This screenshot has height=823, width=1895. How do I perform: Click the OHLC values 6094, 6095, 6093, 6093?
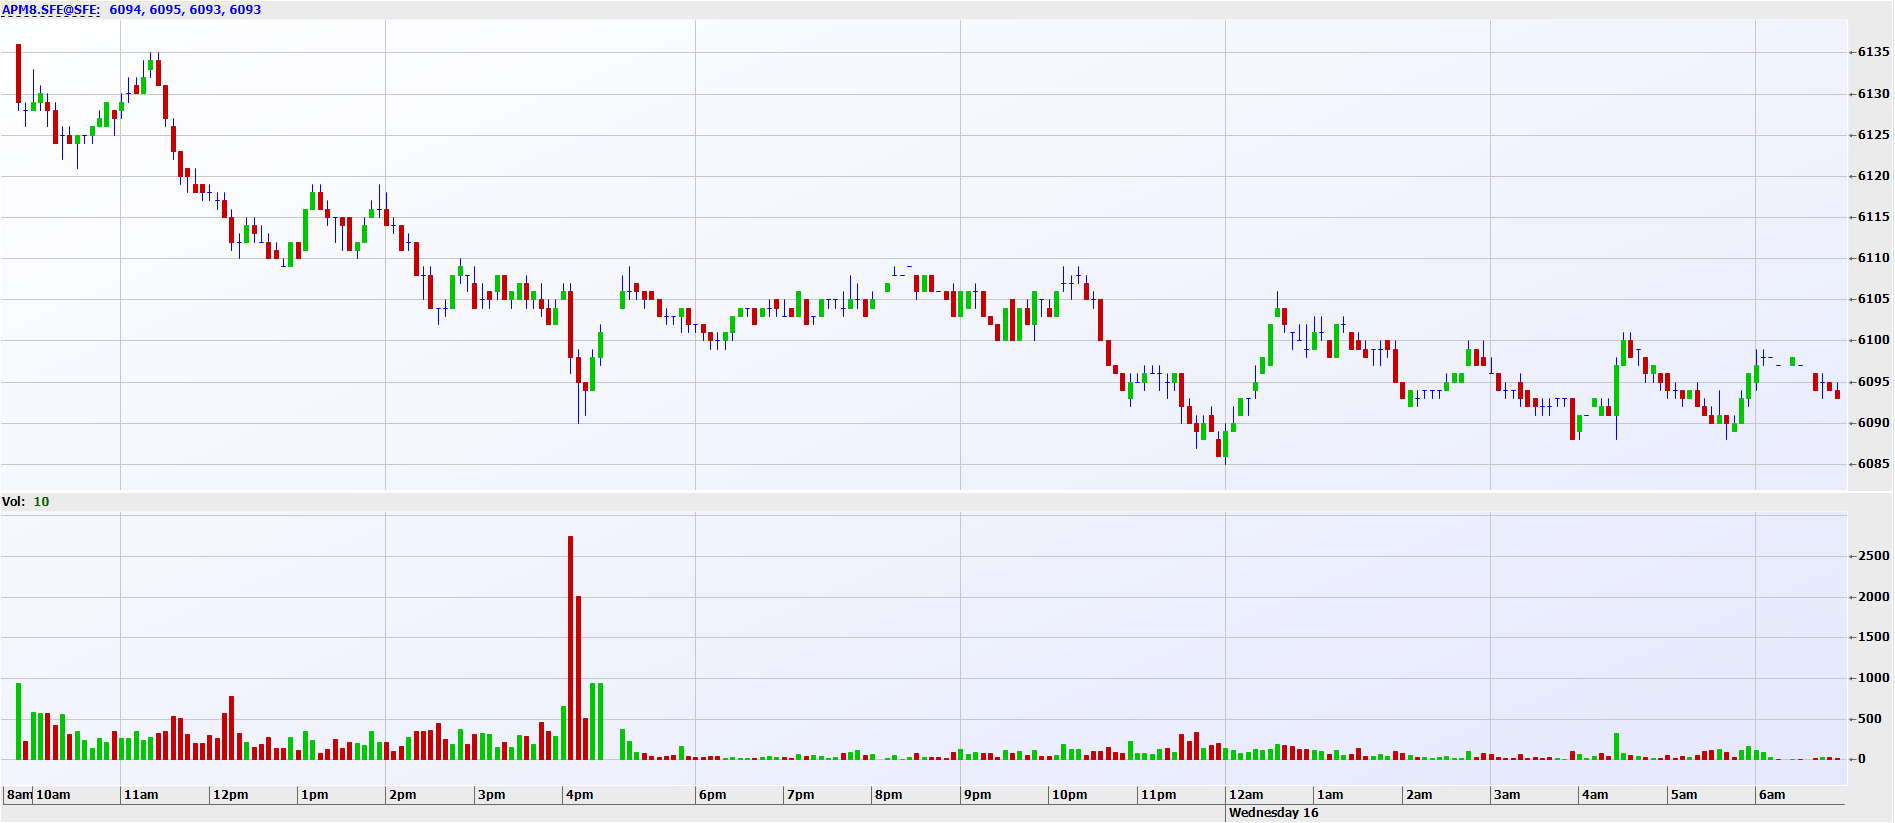click(185, 10)
